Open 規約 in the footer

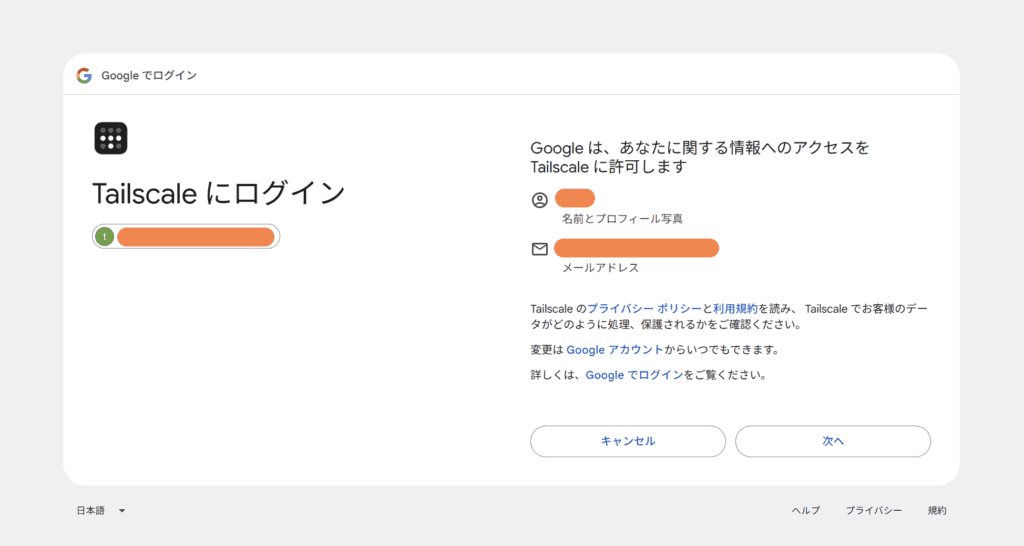(x=936, y=511)
